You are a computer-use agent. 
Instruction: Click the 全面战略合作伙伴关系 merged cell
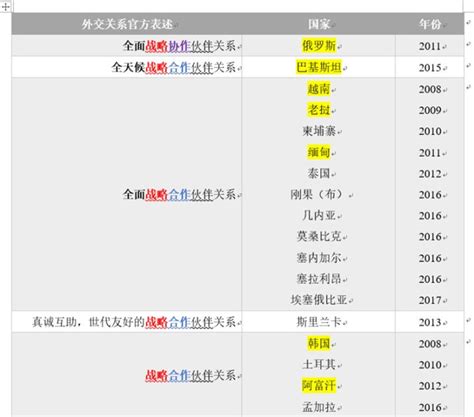pyautogui.click(x=127, y=194)
